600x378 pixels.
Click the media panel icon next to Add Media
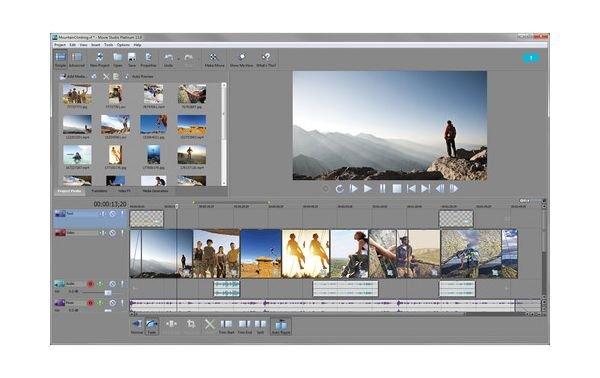point(94,77)
